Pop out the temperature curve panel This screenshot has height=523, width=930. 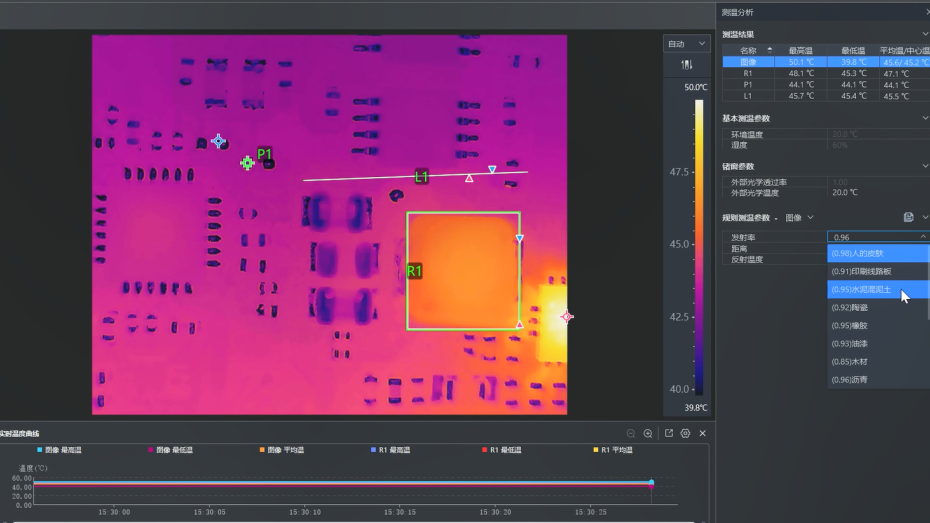tap(668, 433)
